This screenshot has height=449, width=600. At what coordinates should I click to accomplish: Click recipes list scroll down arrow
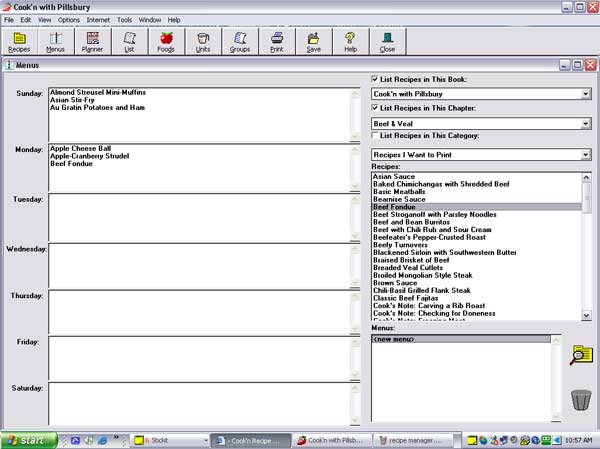(x=586, y=315)
